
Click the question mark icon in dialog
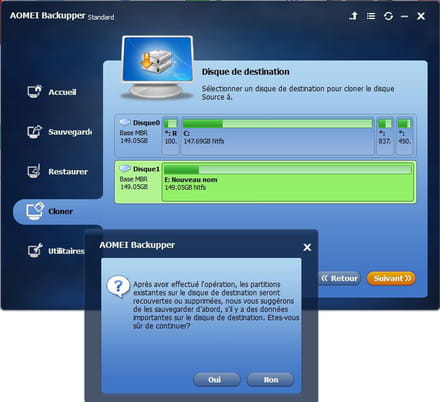[x=118, y=286]
